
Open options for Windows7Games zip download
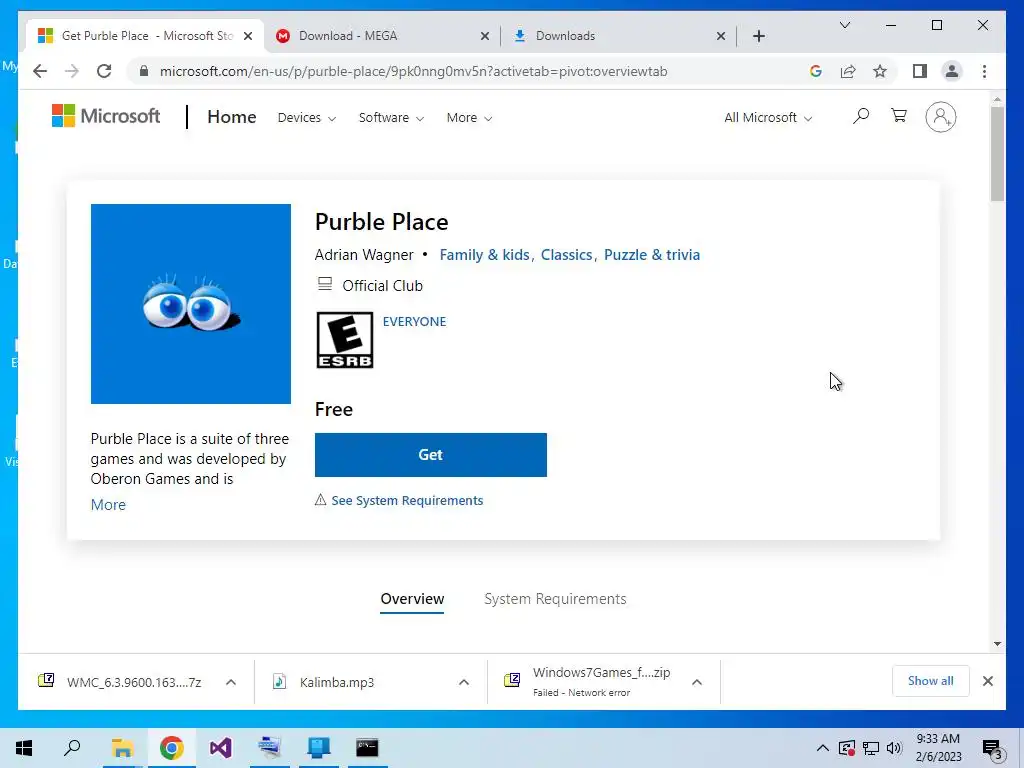click(x=697, y=682)
